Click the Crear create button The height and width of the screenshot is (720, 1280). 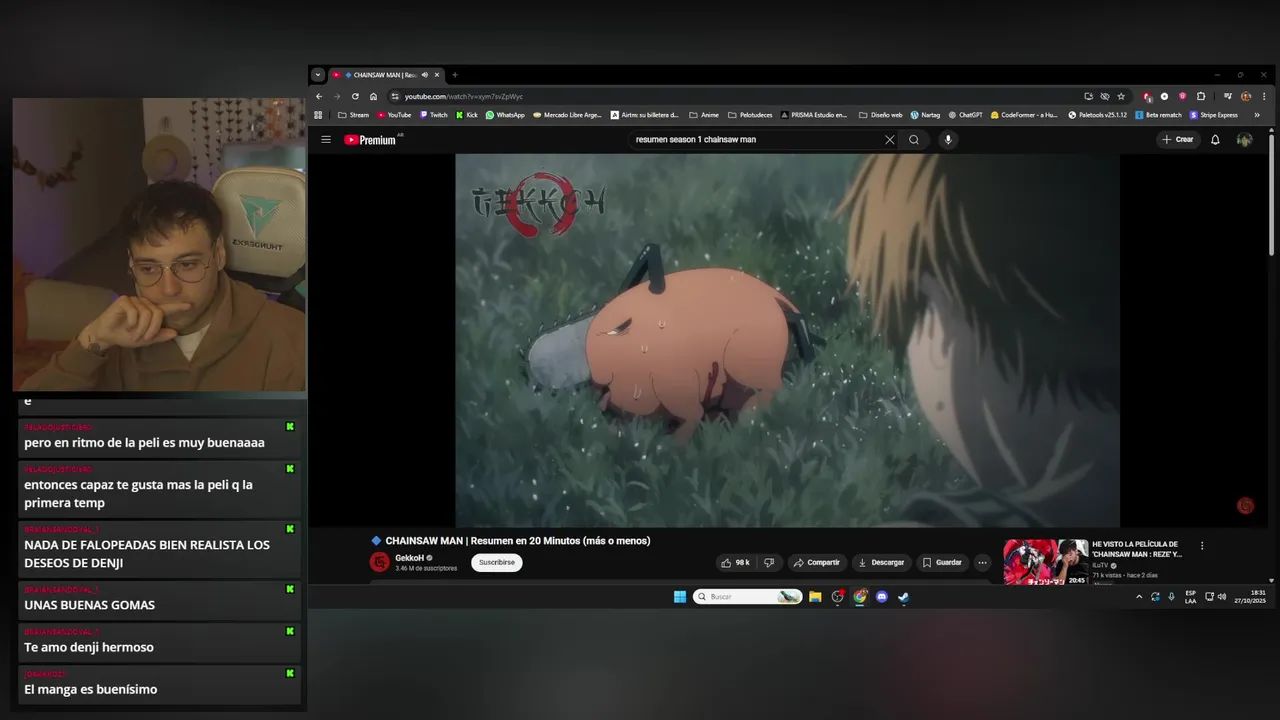[x=1178, y=140]
